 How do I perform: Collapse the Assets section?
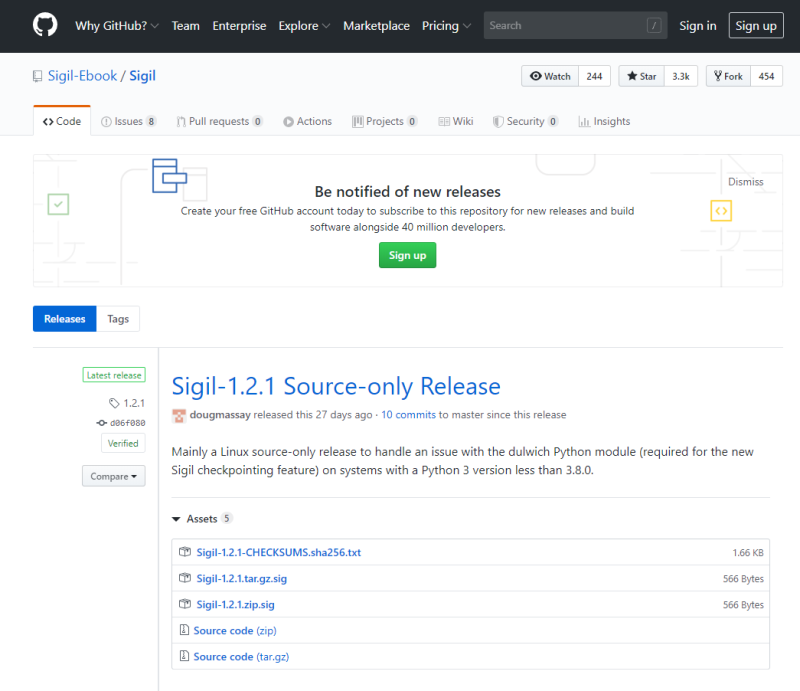coord(195,519)
